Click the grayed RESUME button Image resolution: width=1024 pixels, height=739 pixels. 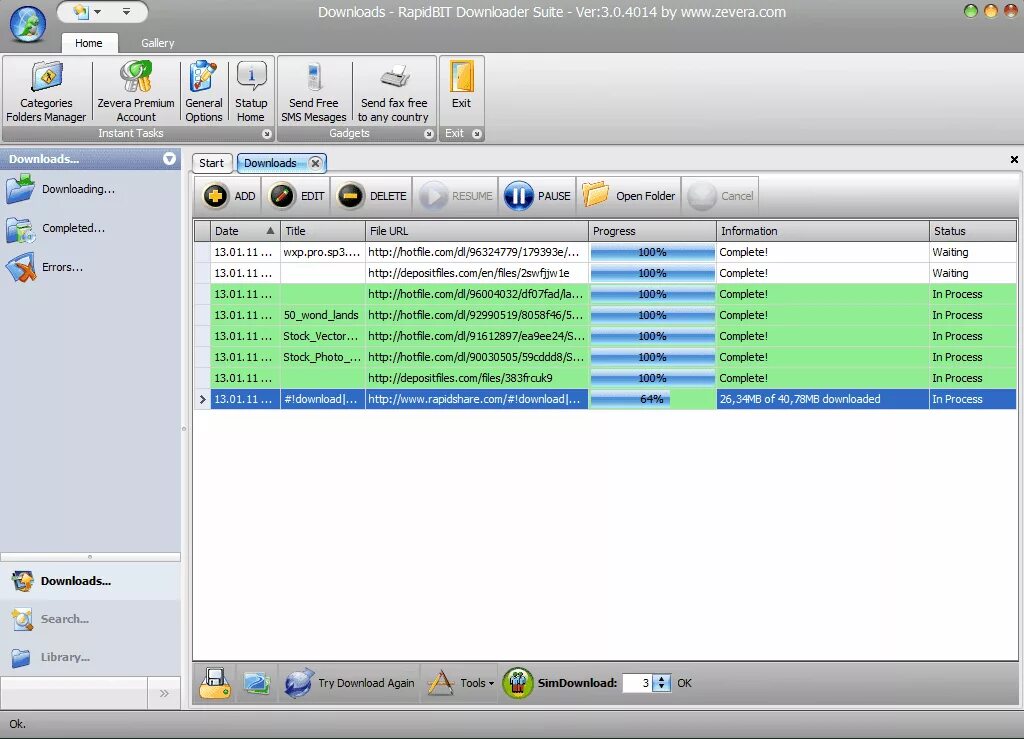(x=456, y=196)
